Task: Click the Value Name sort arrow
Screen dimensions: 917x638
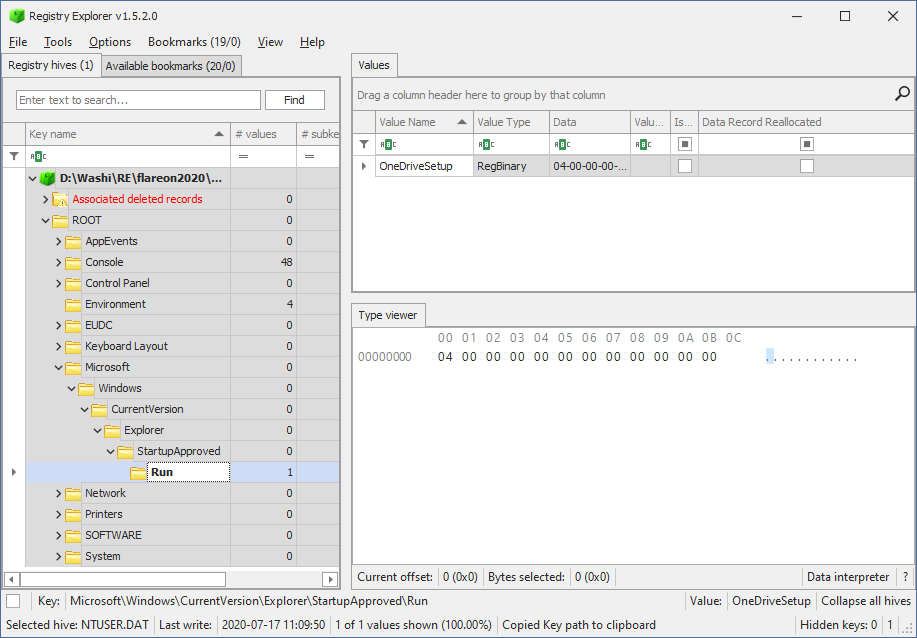Action: click(x=462, y=122)
